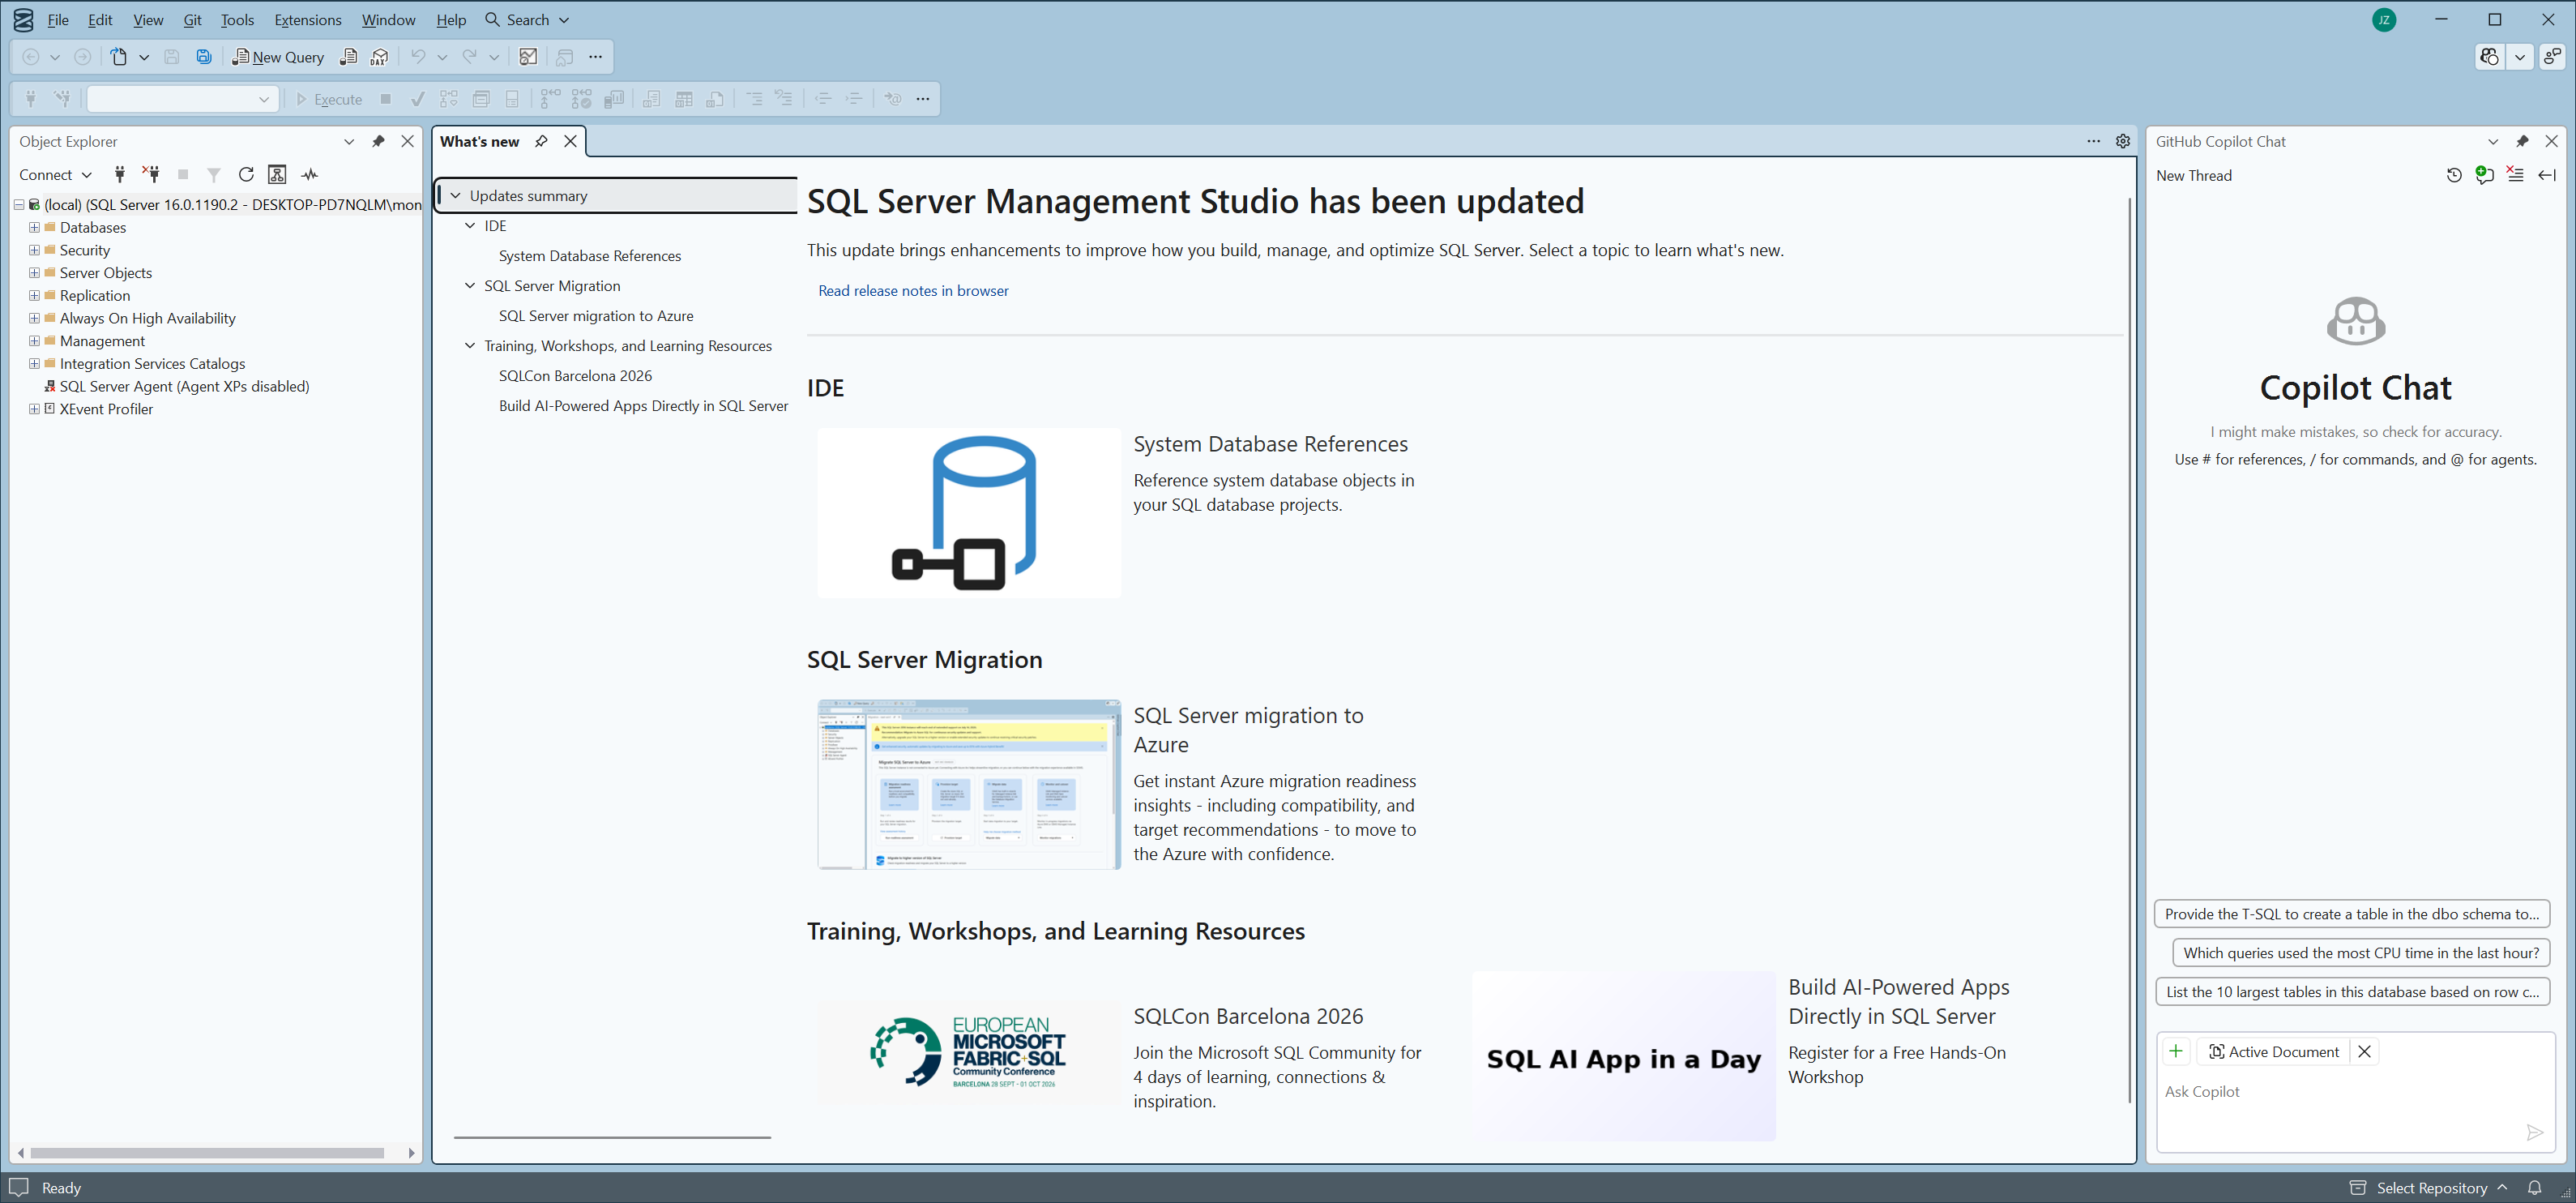Collapse the (local) server root node
The image size is (2576, 1203).
[x=18, y=204]
